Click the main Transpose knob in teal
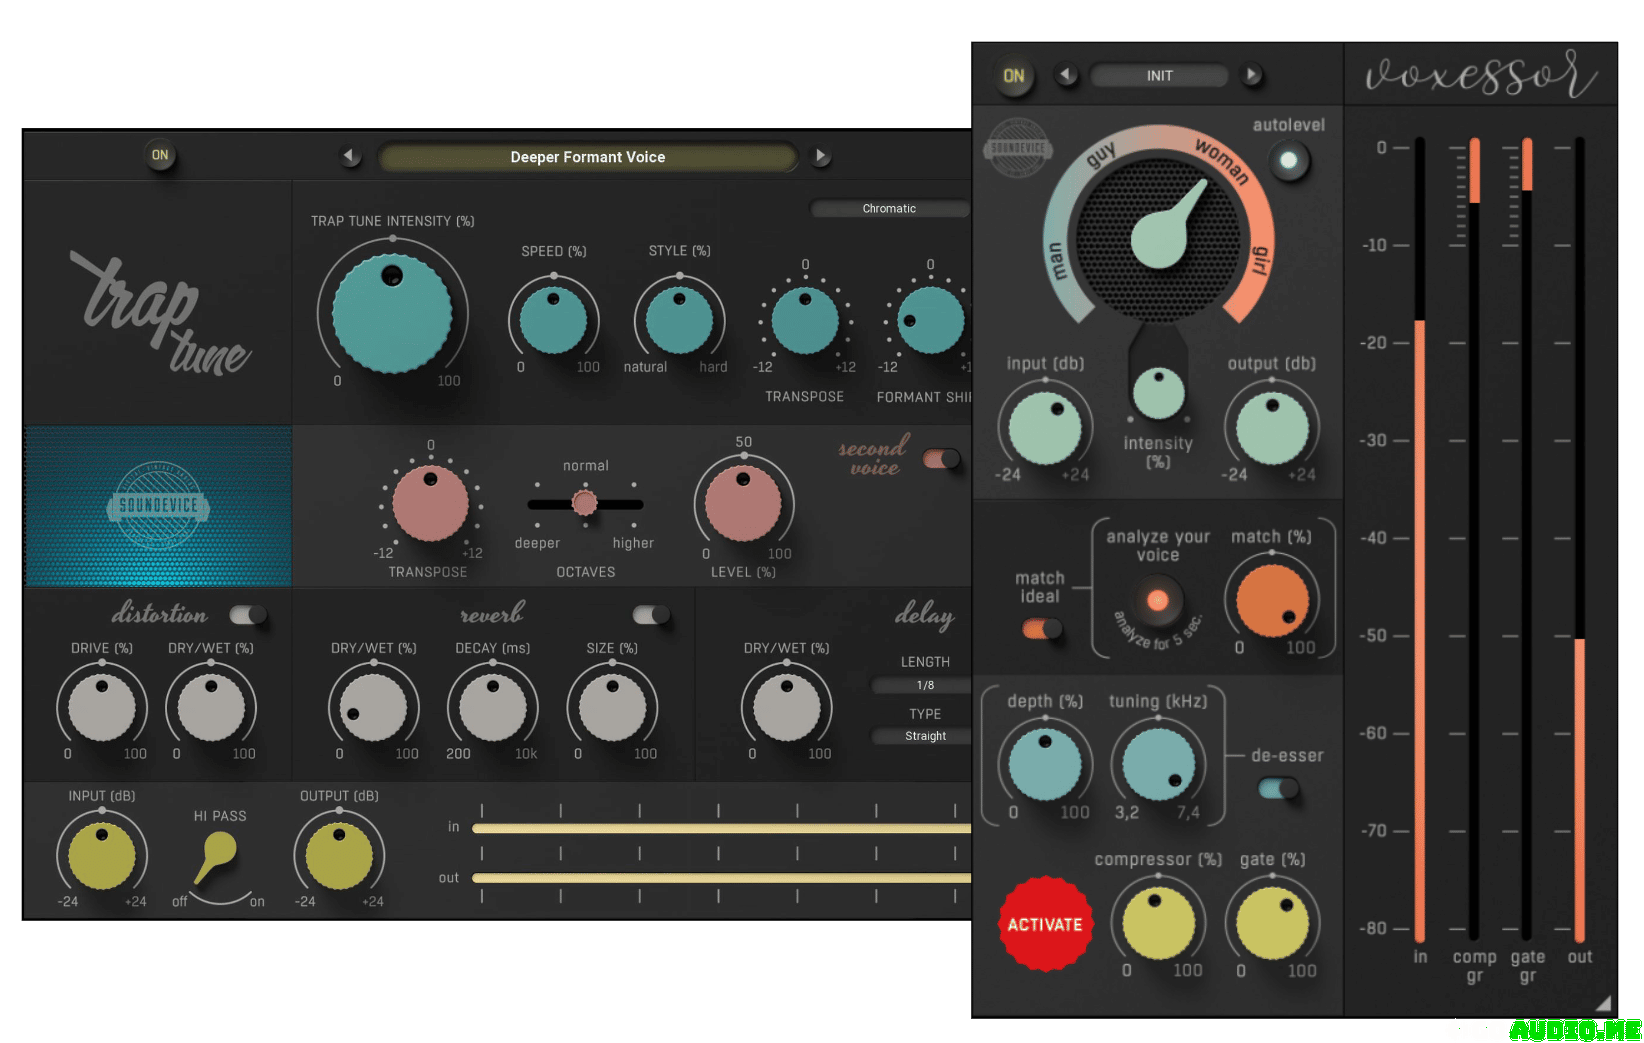 pyautogui.click(x=805, y=320)
